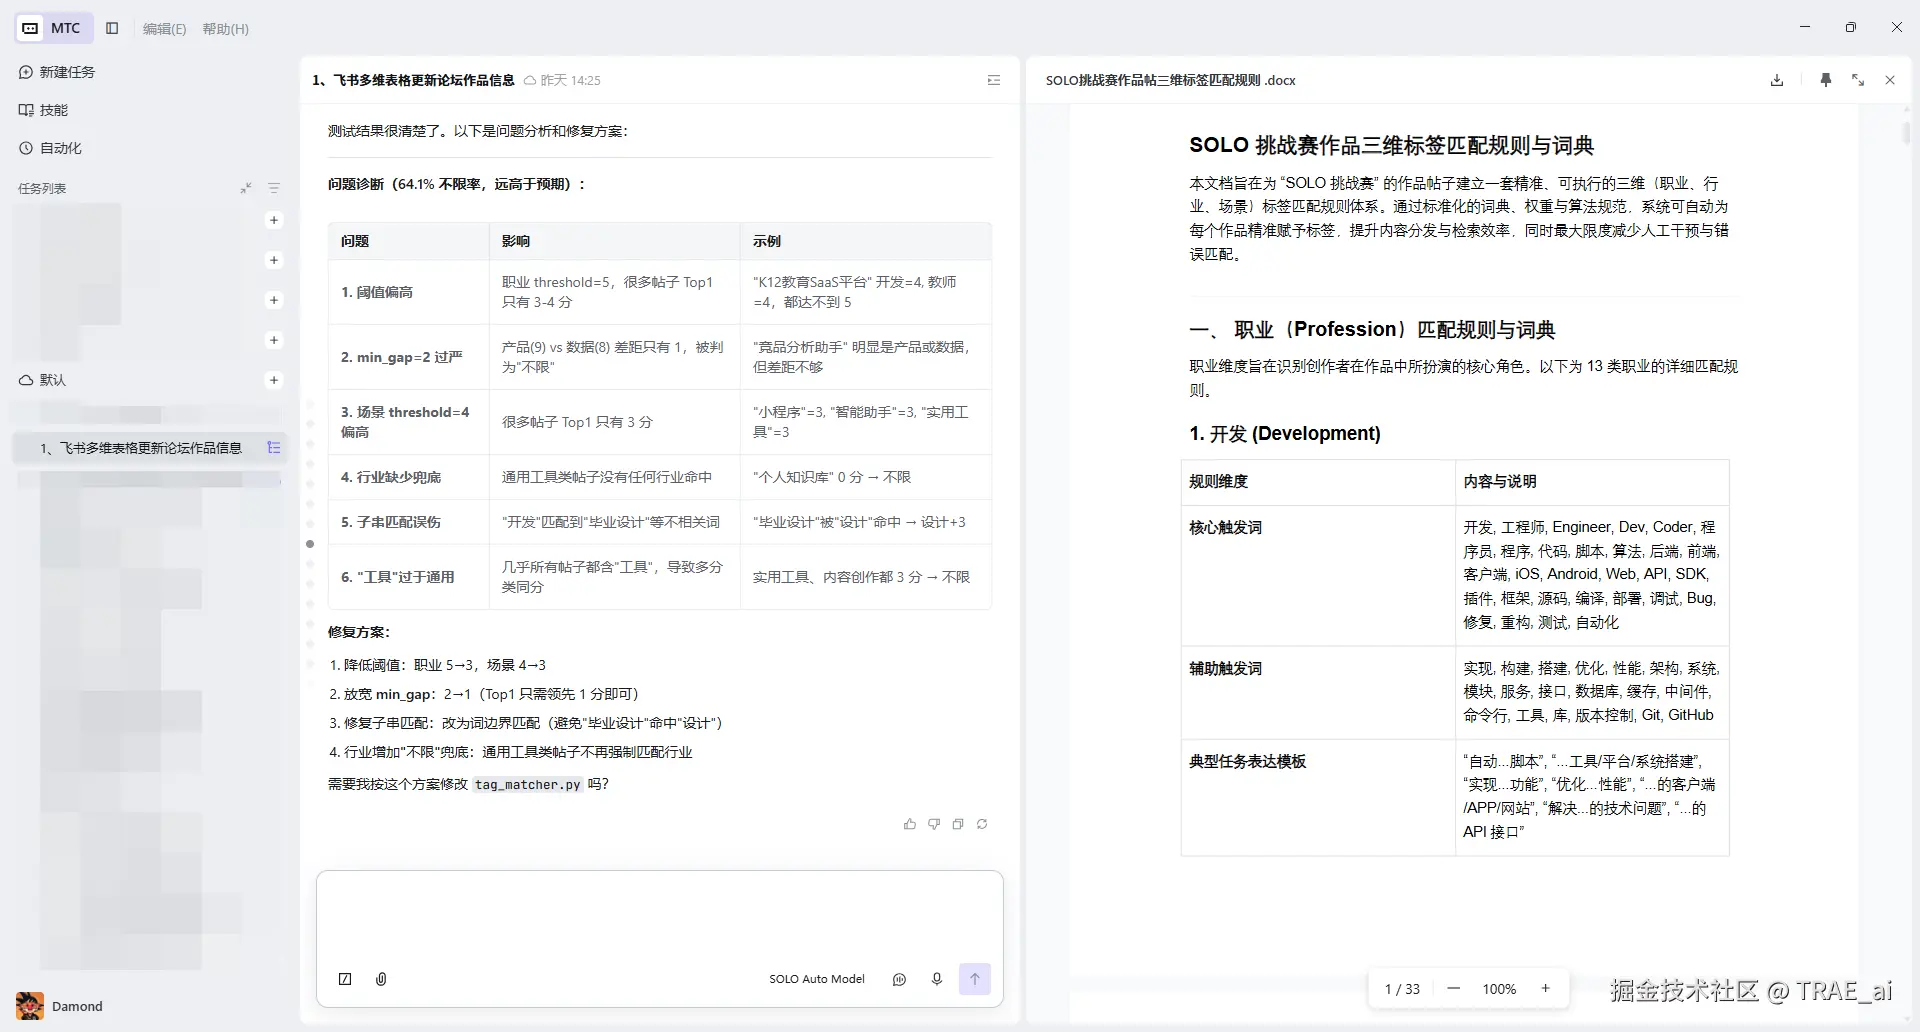Click the MTC app logo button

pos(54,28)
